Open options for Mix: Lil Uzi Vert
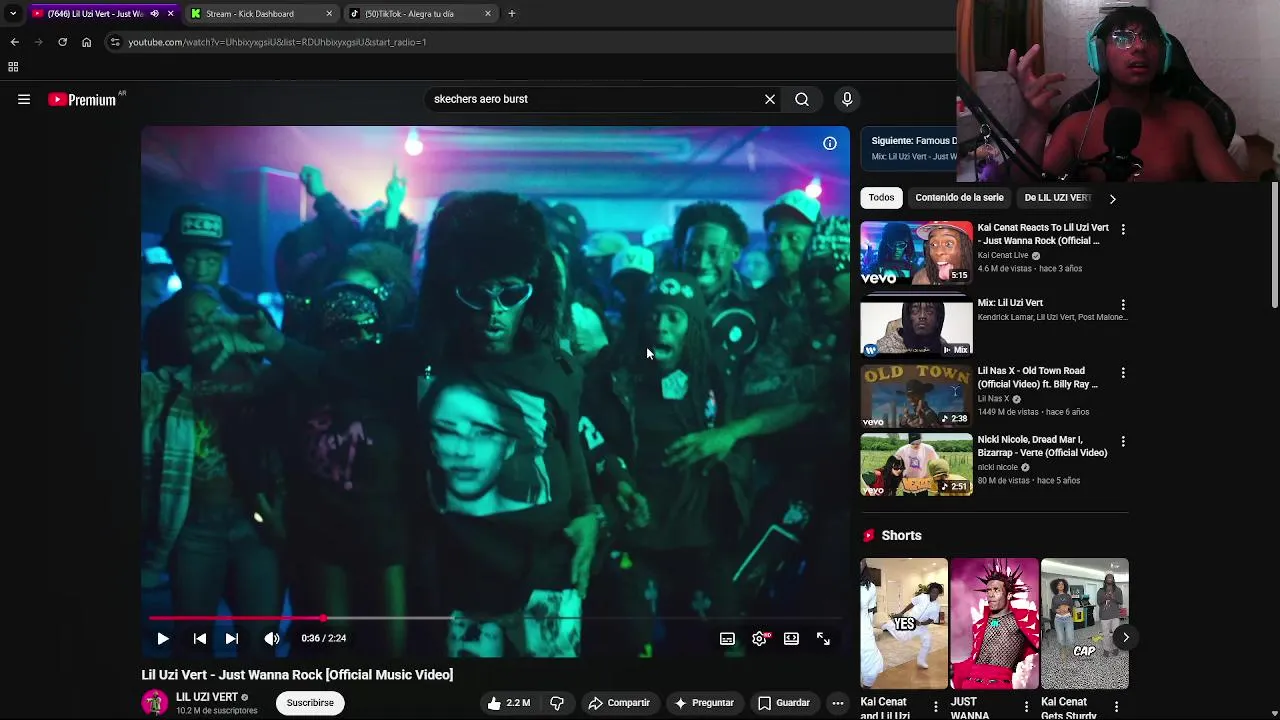The height and width of the screenshot is (720, 1280). click(1123, 304)
